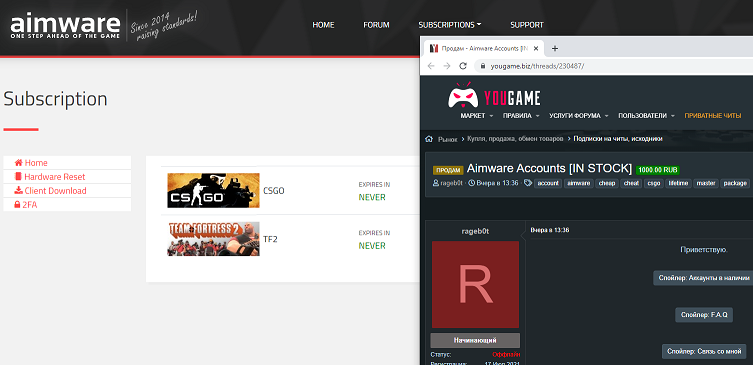Expand the SUBSCRIPTIONS dropdown menu

pyautogui.click(x=449, y=25)
